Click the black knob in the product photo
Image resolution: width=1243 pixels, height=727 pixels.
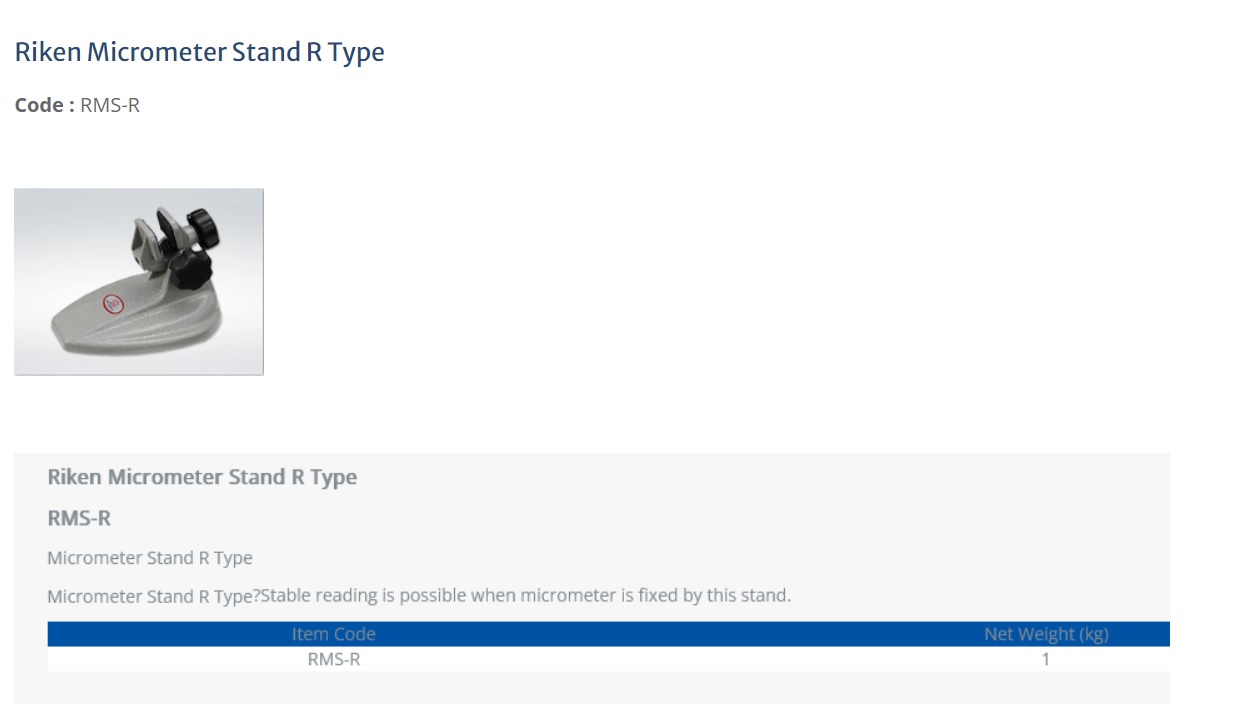pos(204,228)
